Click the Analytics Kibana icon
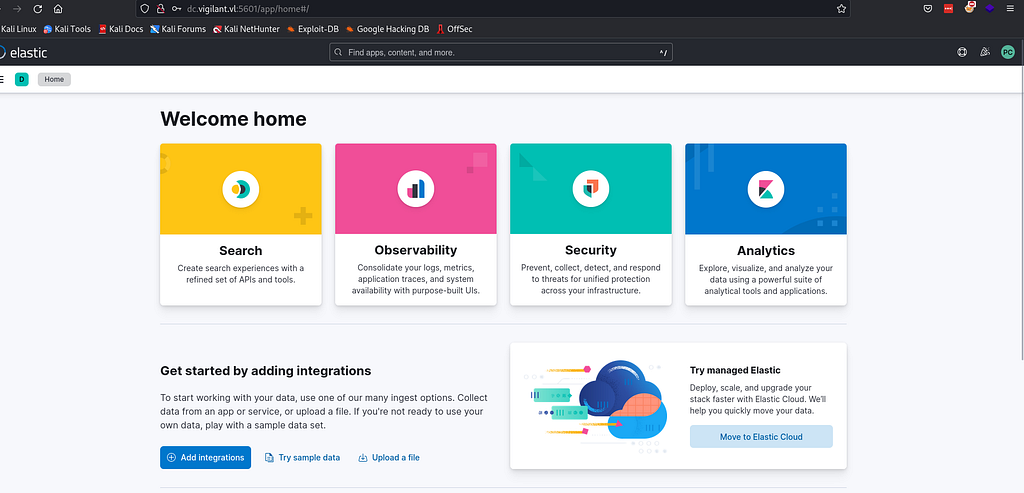 pyautogui.click(x=766, y=189)
